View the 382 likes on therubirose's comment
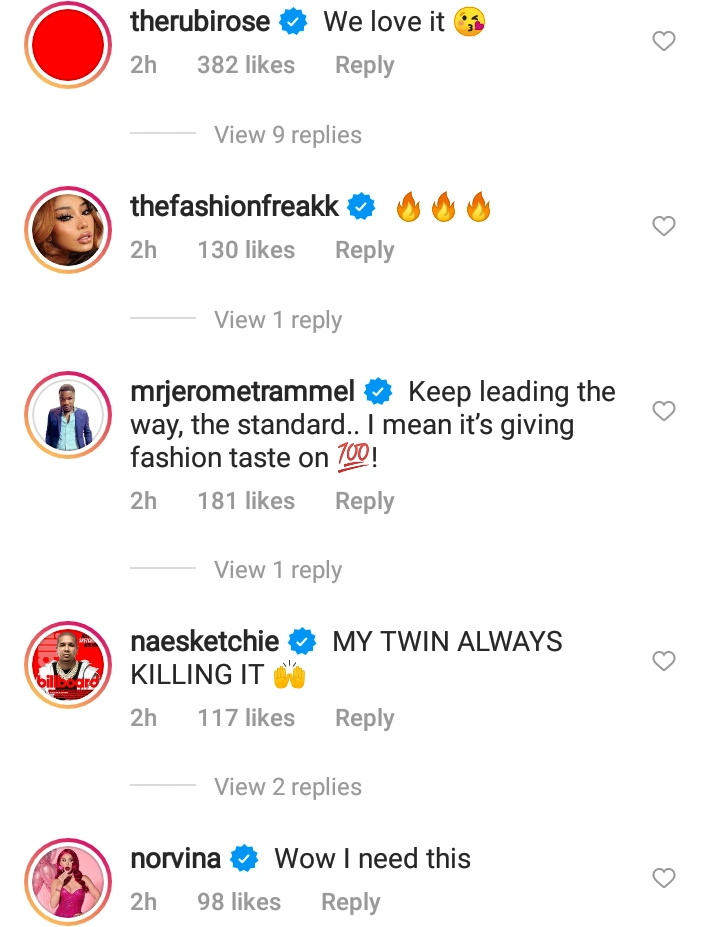The height and width of the screenshot is (927, 720). click(246, 65)
